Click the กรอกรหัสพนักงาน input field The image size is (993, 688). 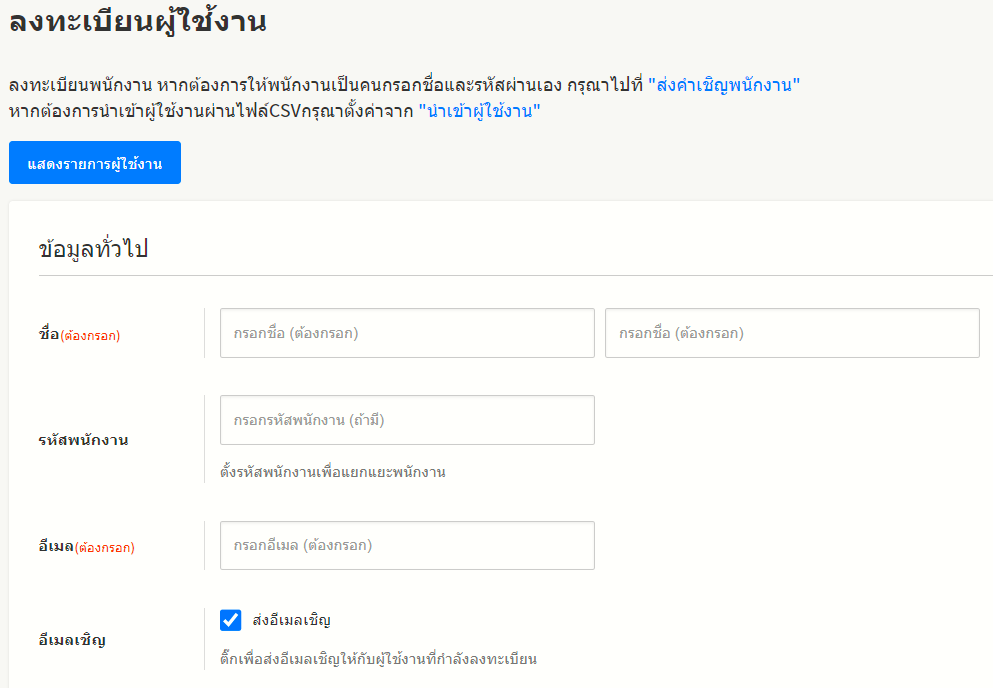[x=407, y=420]
